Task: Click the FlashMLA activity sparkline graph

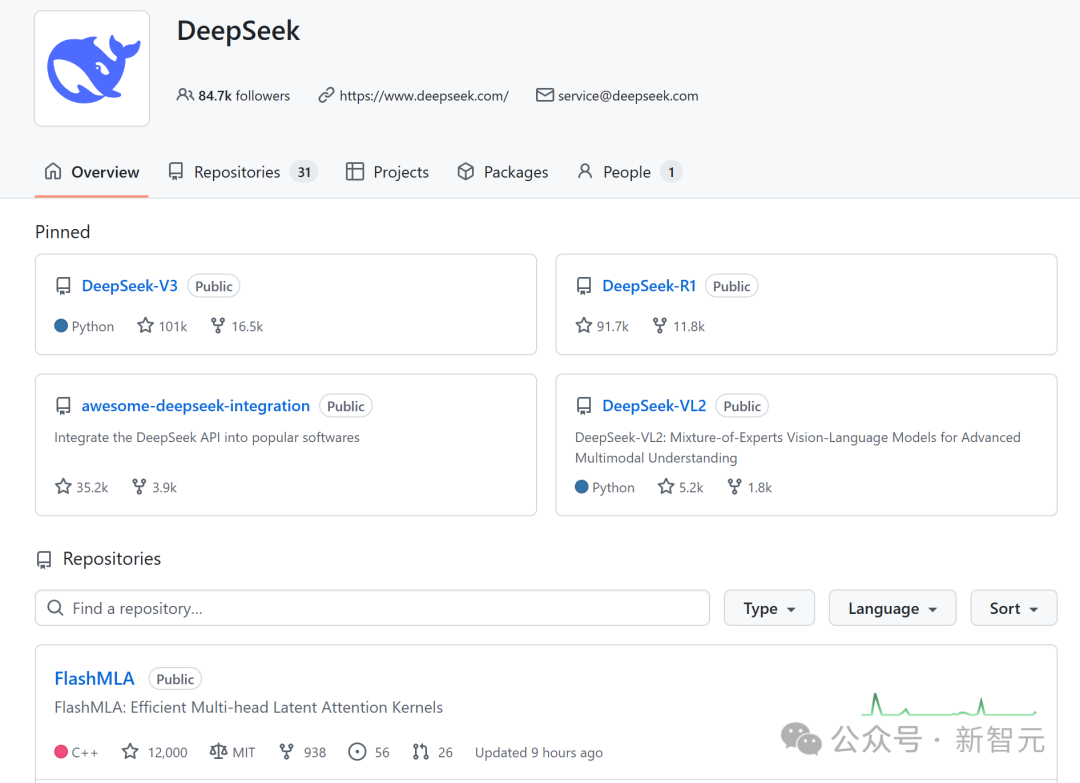Action: (x=949, y=705)
